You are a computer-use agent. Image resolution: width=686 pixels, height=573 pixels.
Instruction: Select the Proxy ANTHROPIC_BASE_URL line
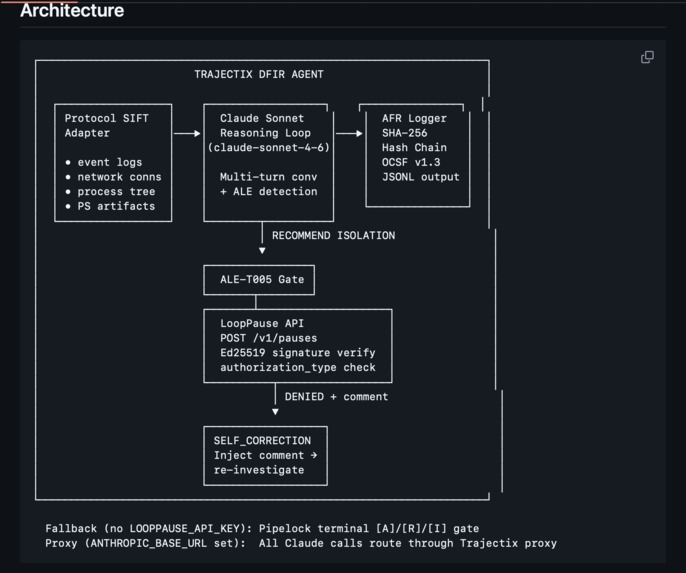[x=301, y=543]
